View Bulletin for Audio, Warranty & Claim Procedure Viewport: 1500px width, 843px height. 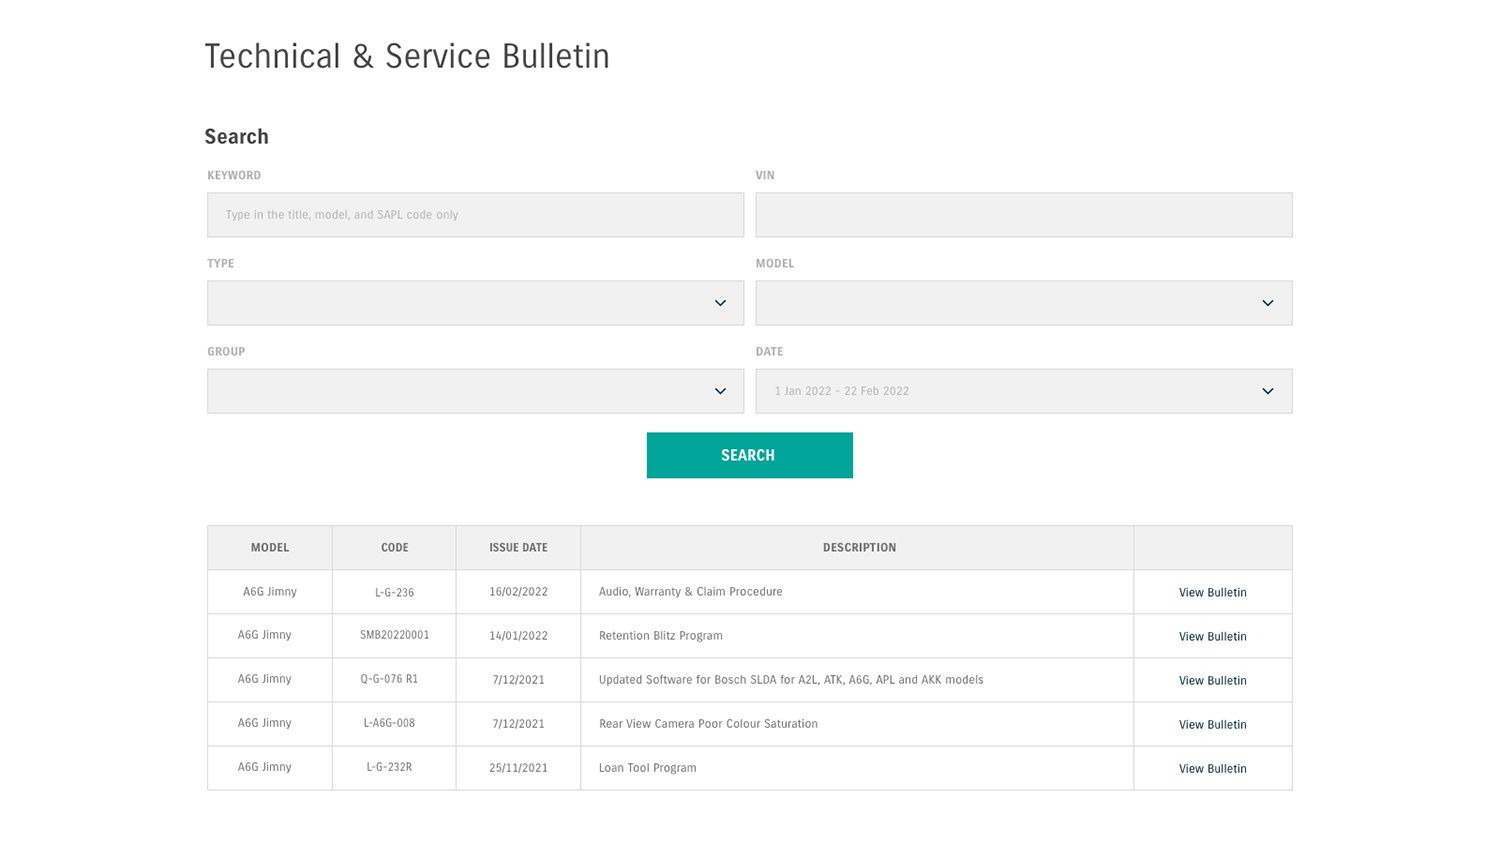(x=1212, y=593)
